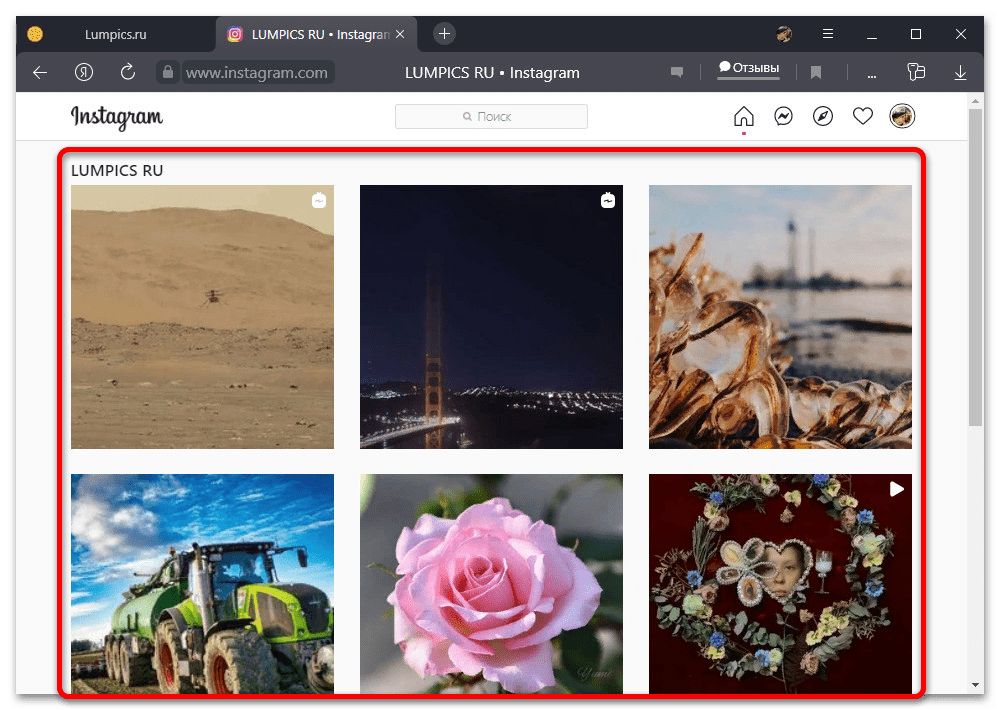Go back using the browser back arrow
The width and height of the screenshot is (1000, 710).
[x=40, y=72]
